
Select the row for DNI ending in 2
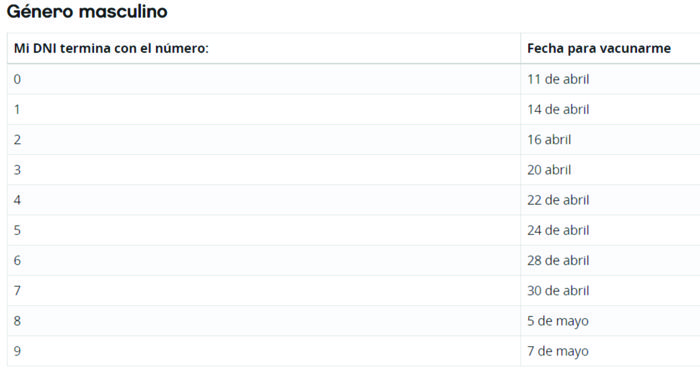[354, 140]
